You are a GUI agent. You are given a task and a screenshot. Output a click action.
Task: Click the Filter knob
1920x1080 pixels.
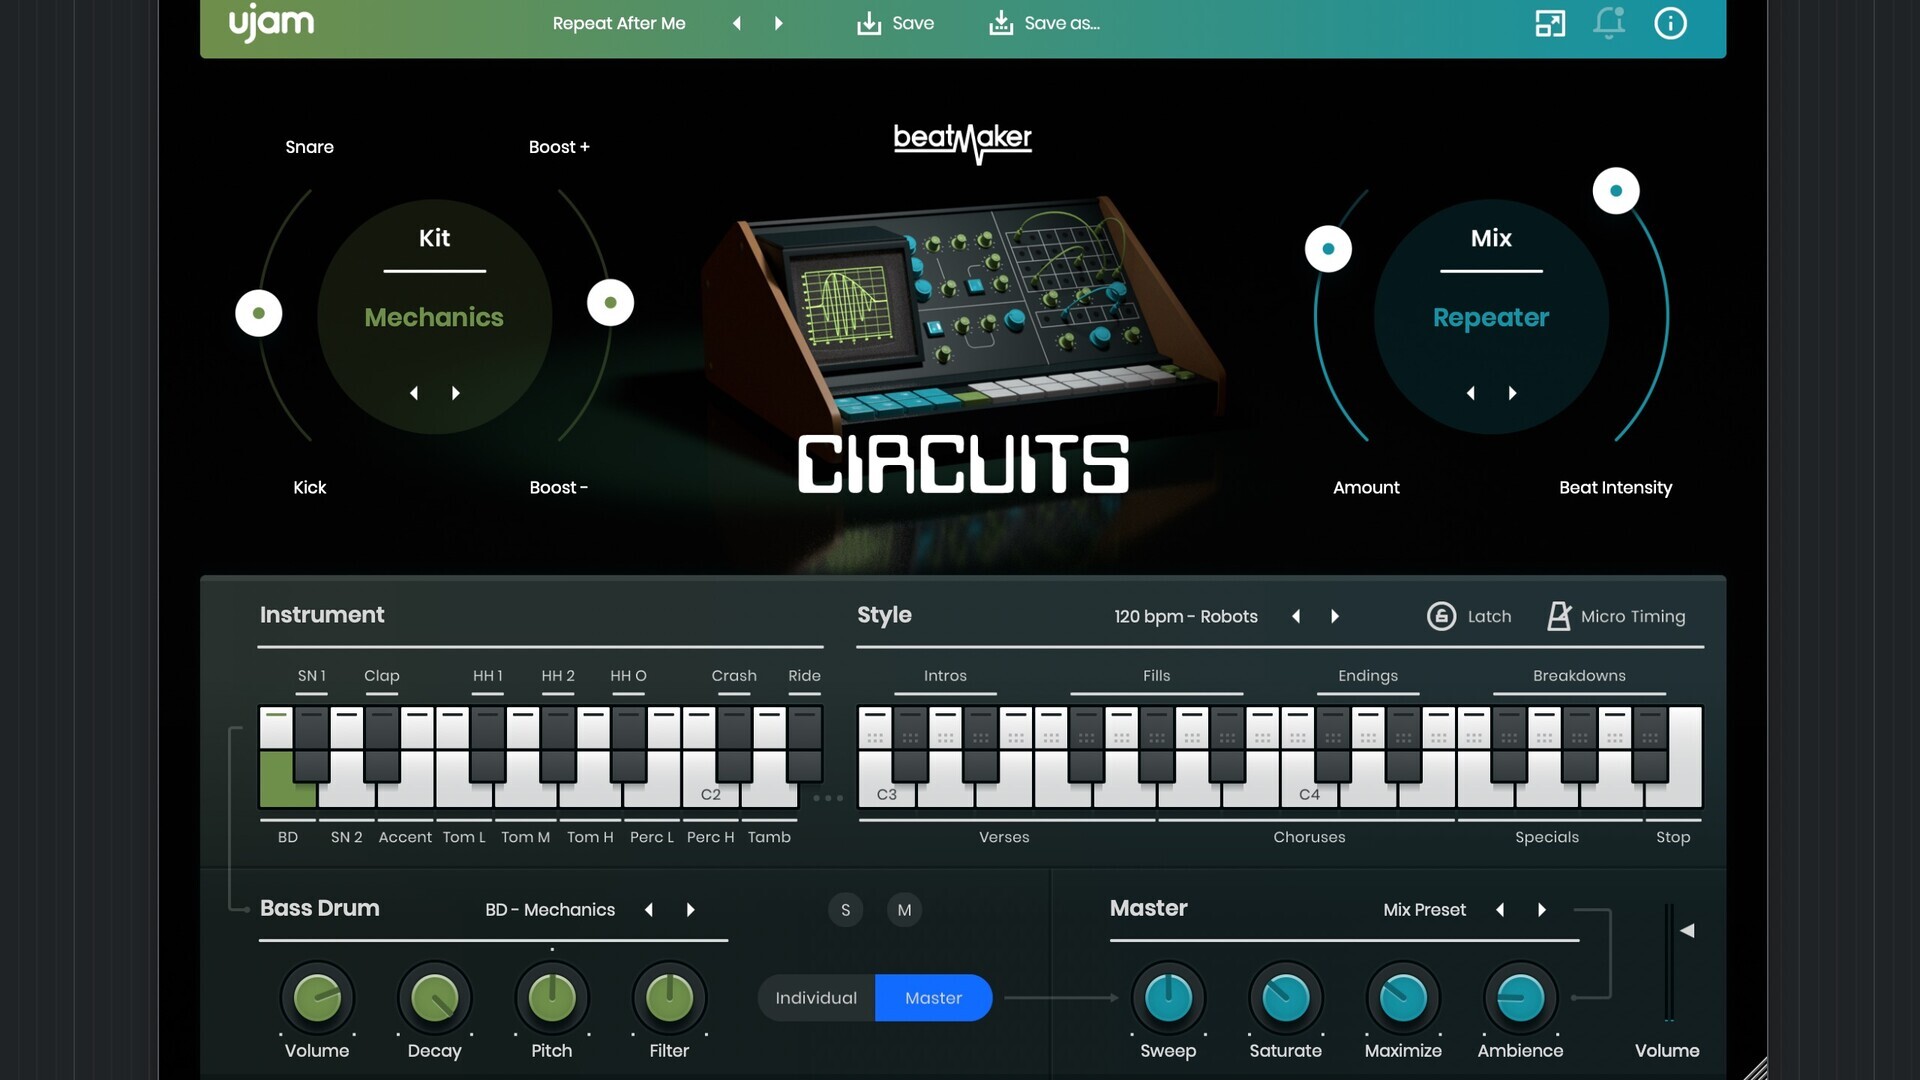669,998
